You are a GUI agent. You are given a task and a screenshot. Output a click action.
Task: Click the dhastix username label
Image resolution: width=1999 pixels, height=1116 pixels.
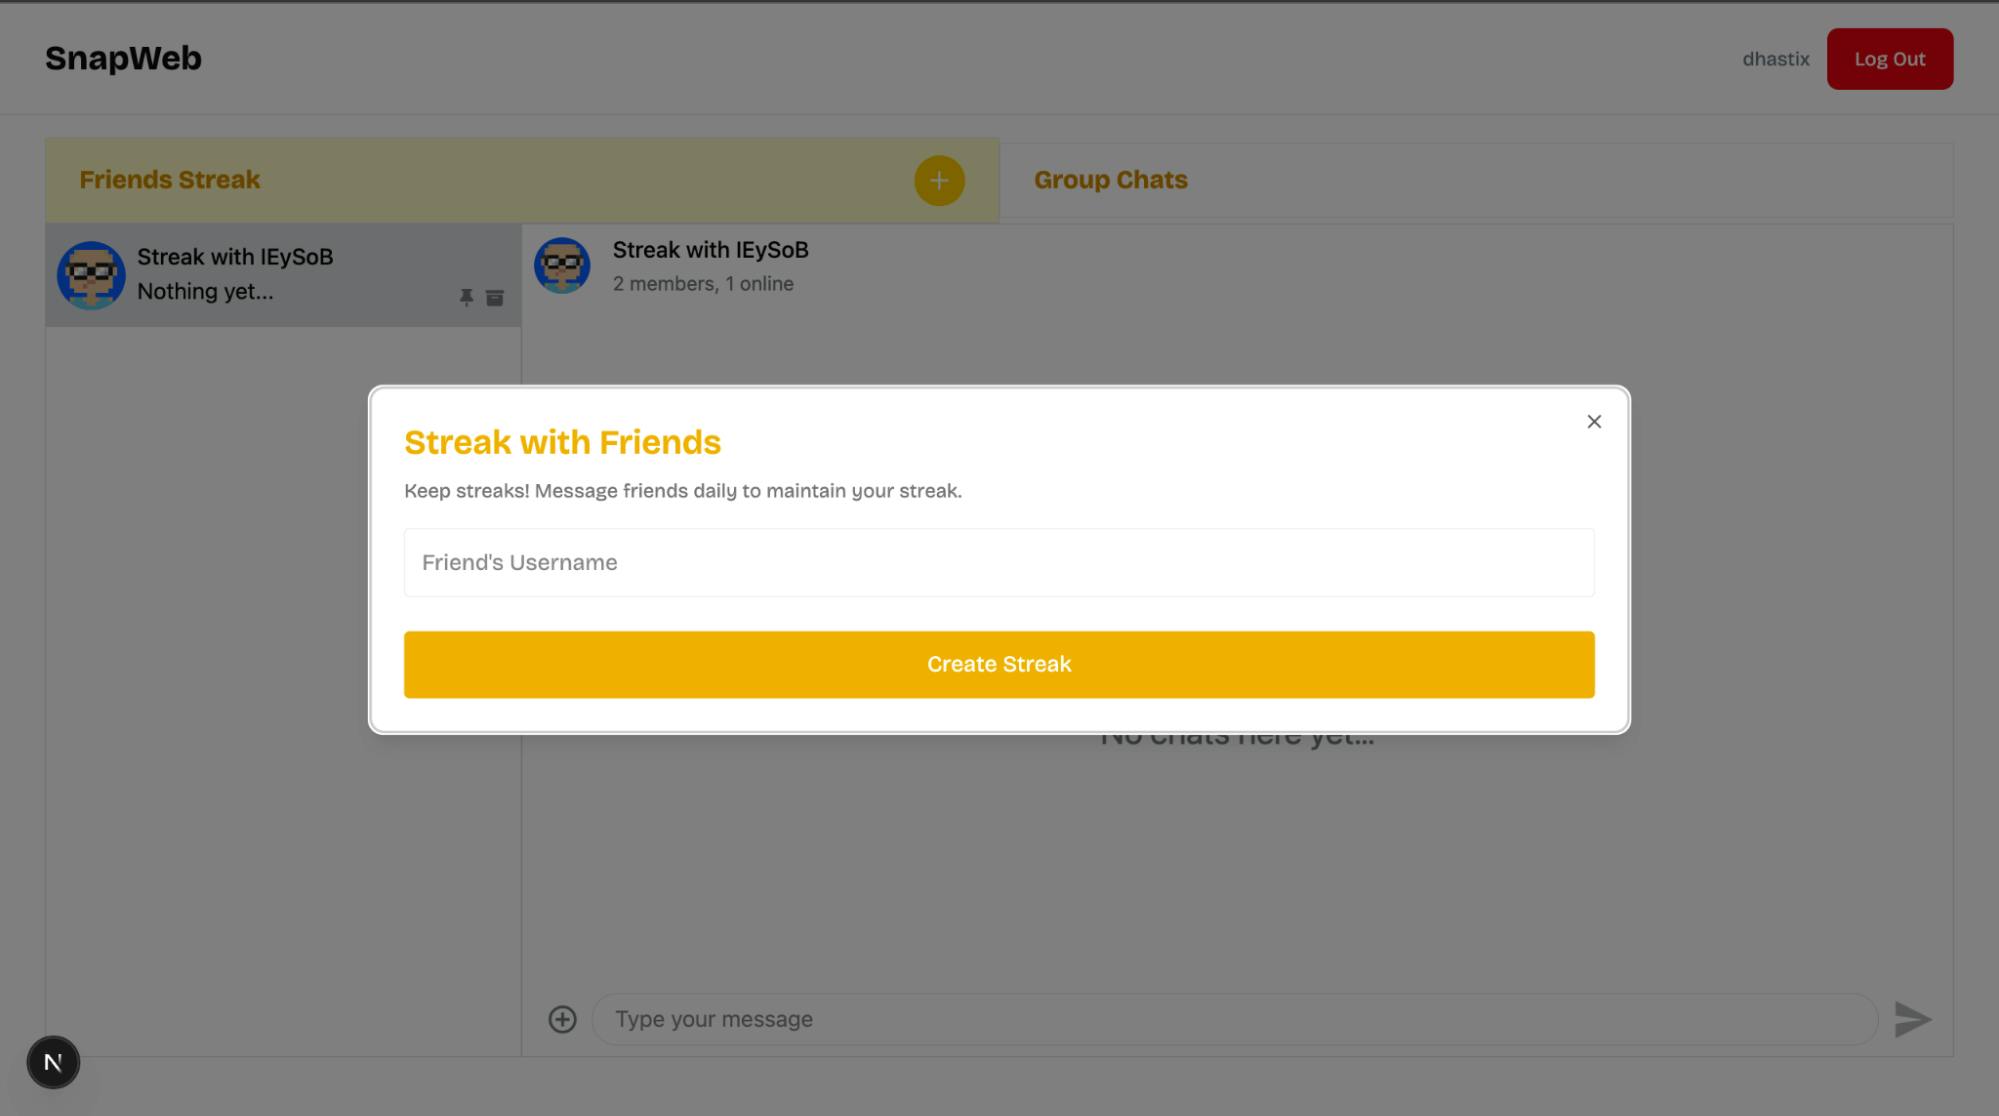click(x=1775, y=59)
